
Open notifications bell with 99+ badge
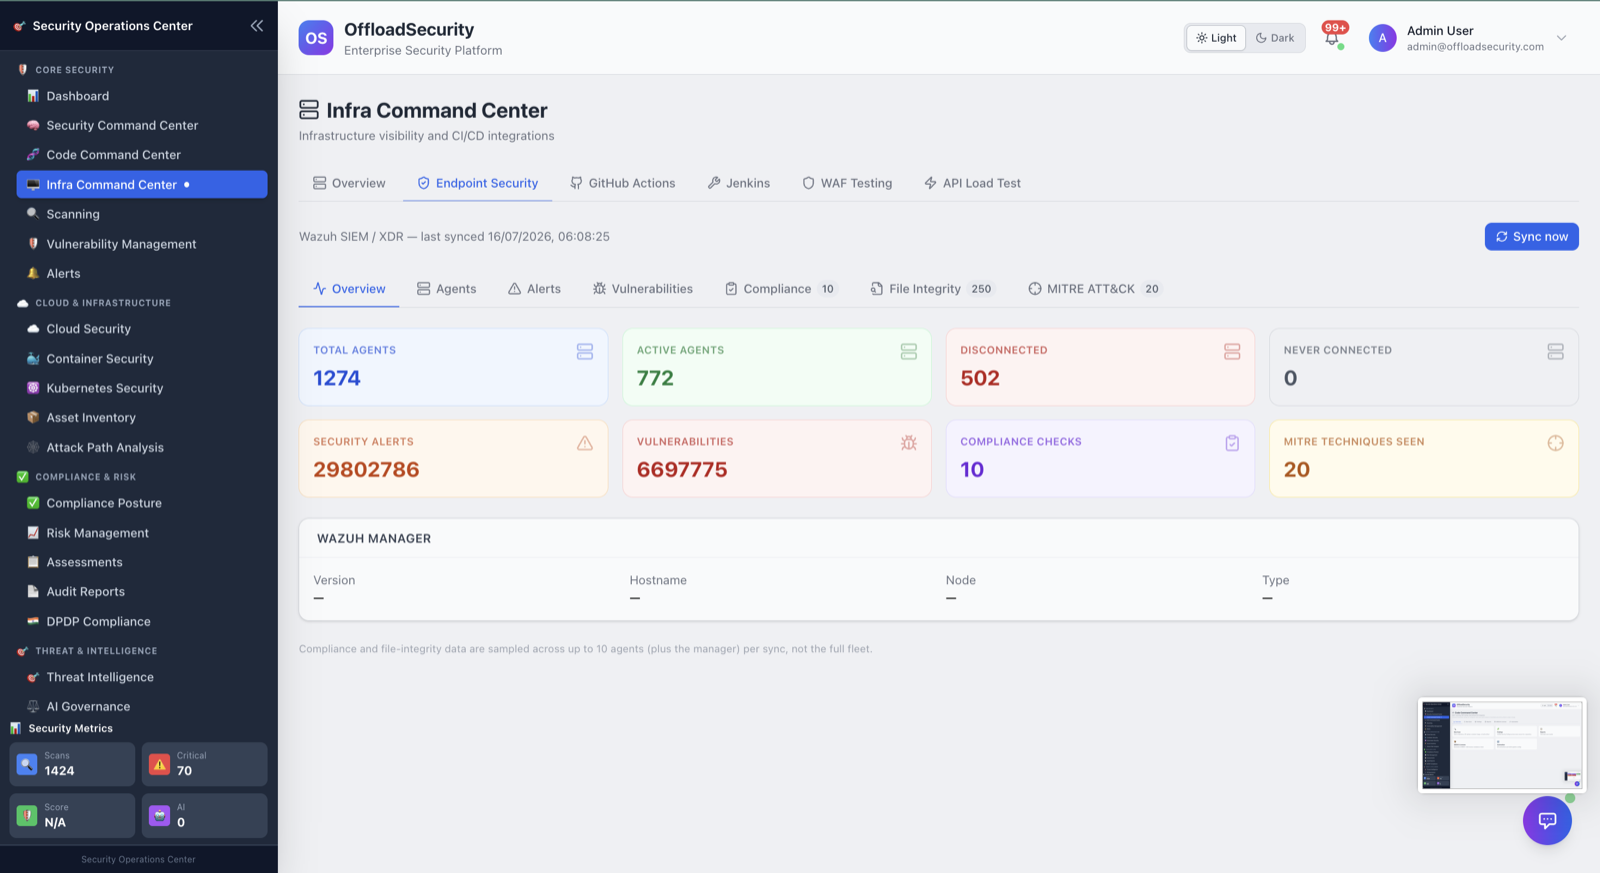1333,37
